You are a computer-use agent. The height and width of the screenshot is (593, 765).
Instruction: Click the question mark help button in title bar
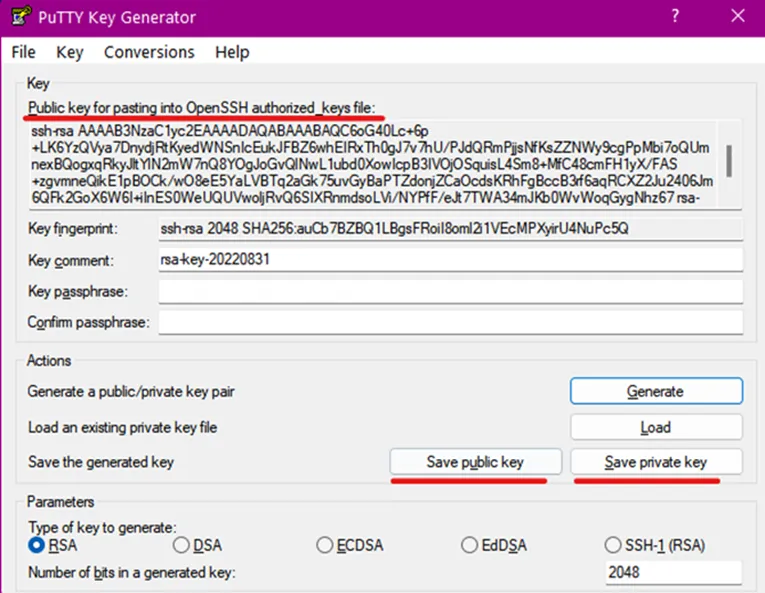coord(675,16)
